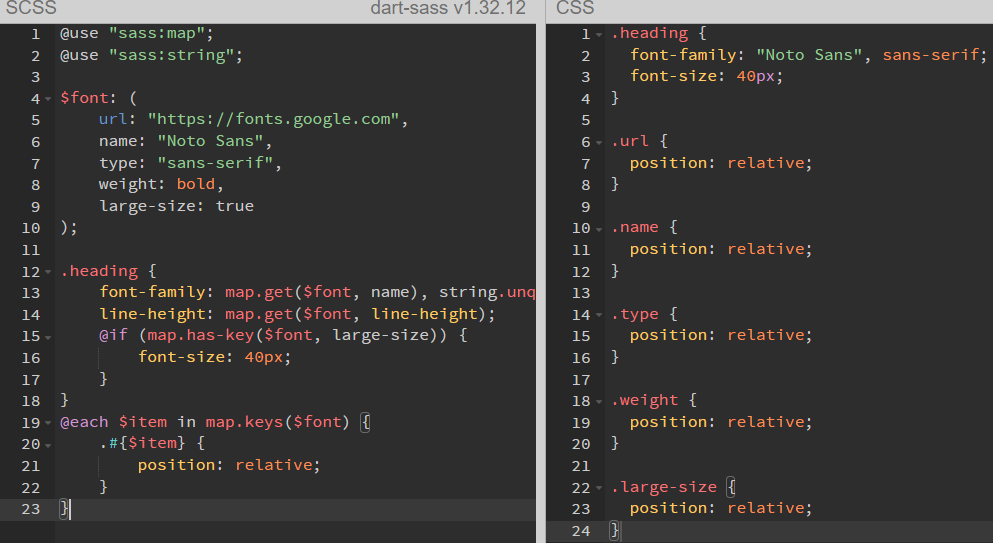Collapse the @if block fold arrow

click(x=48, y=336)
